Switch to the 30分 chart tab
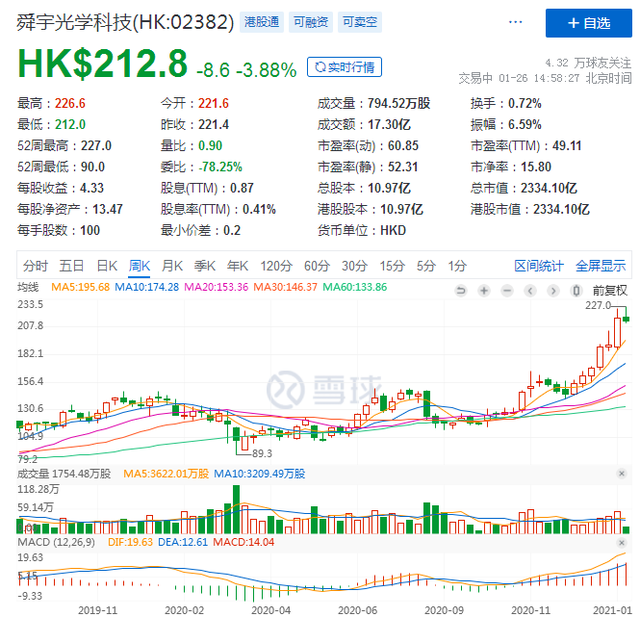This screenshot has height=617, width=640. (354, 266)
